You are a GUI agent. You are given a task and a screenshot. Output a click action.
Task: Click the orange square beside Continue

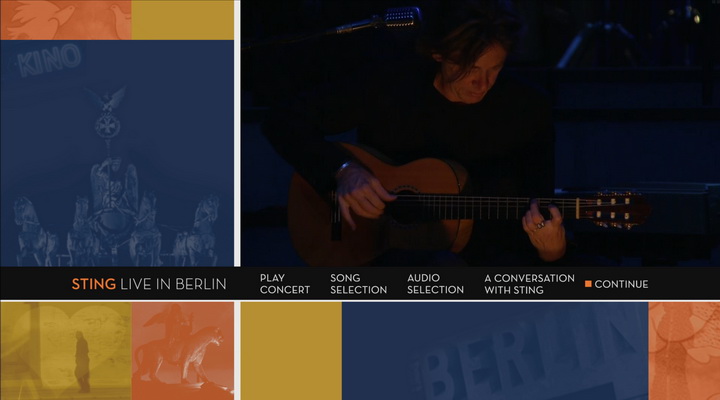(588, 284)
